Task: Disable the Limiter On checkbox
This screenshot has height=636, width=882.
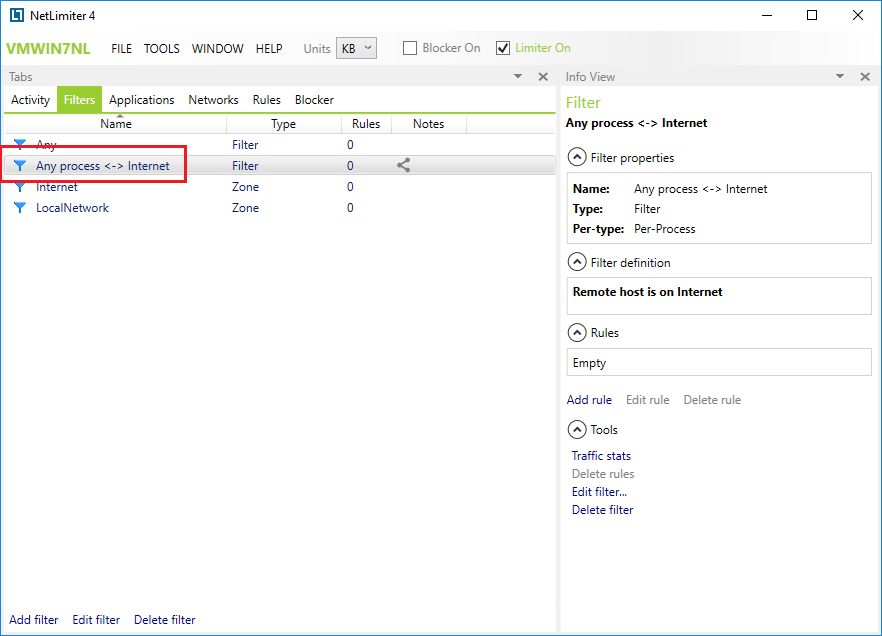Action: 503,48
